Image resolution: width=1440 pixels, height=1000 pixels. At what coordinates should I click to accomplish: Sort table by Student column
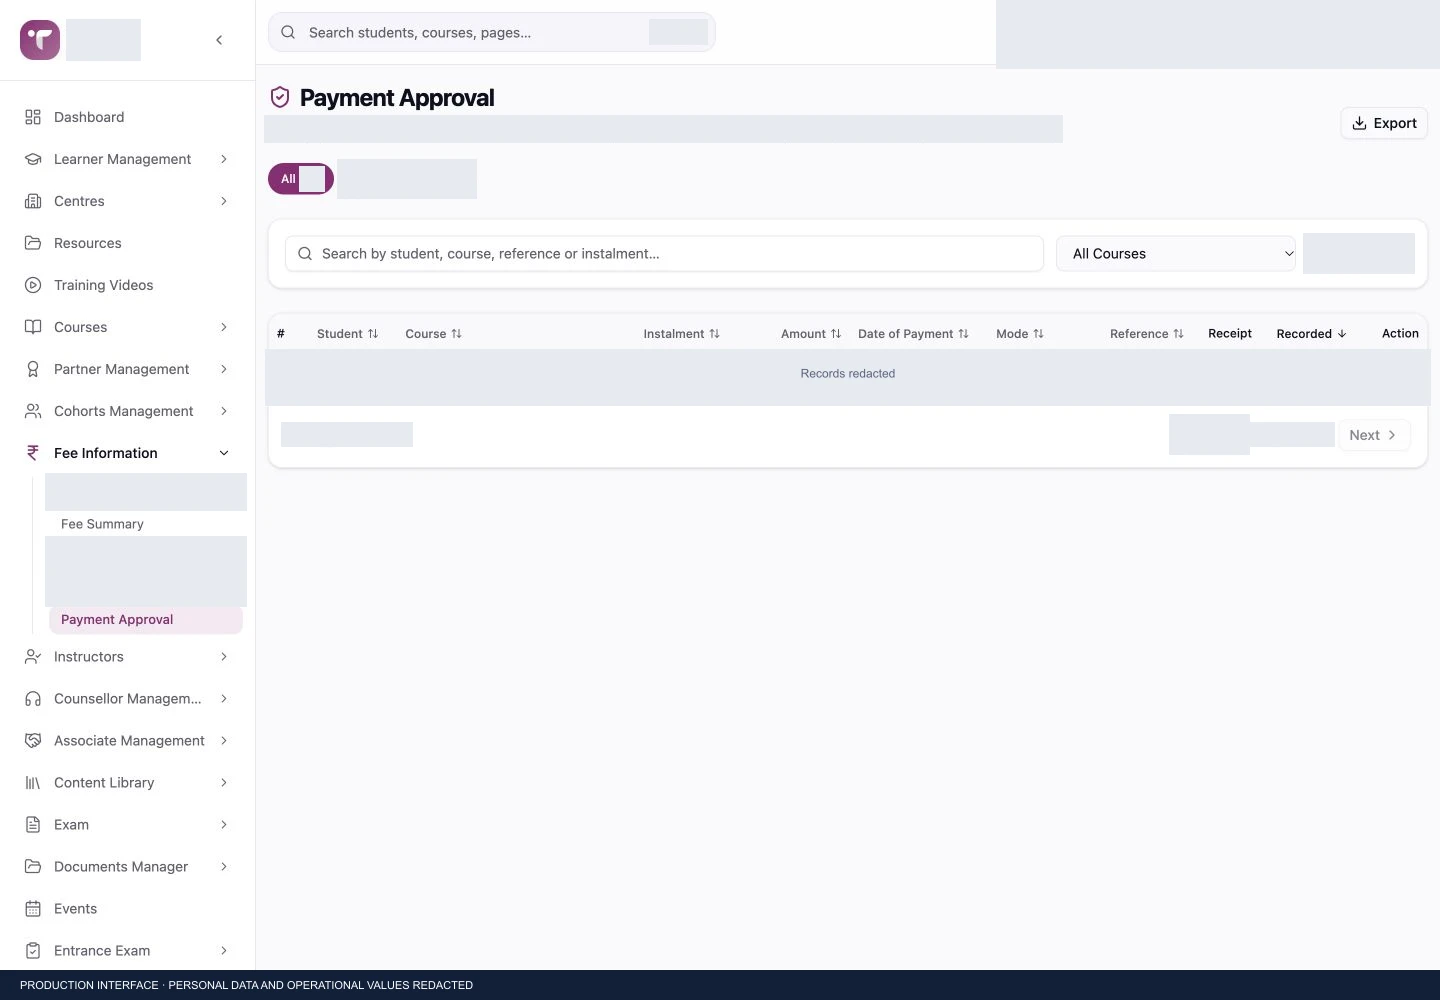(x=348, y=334)
